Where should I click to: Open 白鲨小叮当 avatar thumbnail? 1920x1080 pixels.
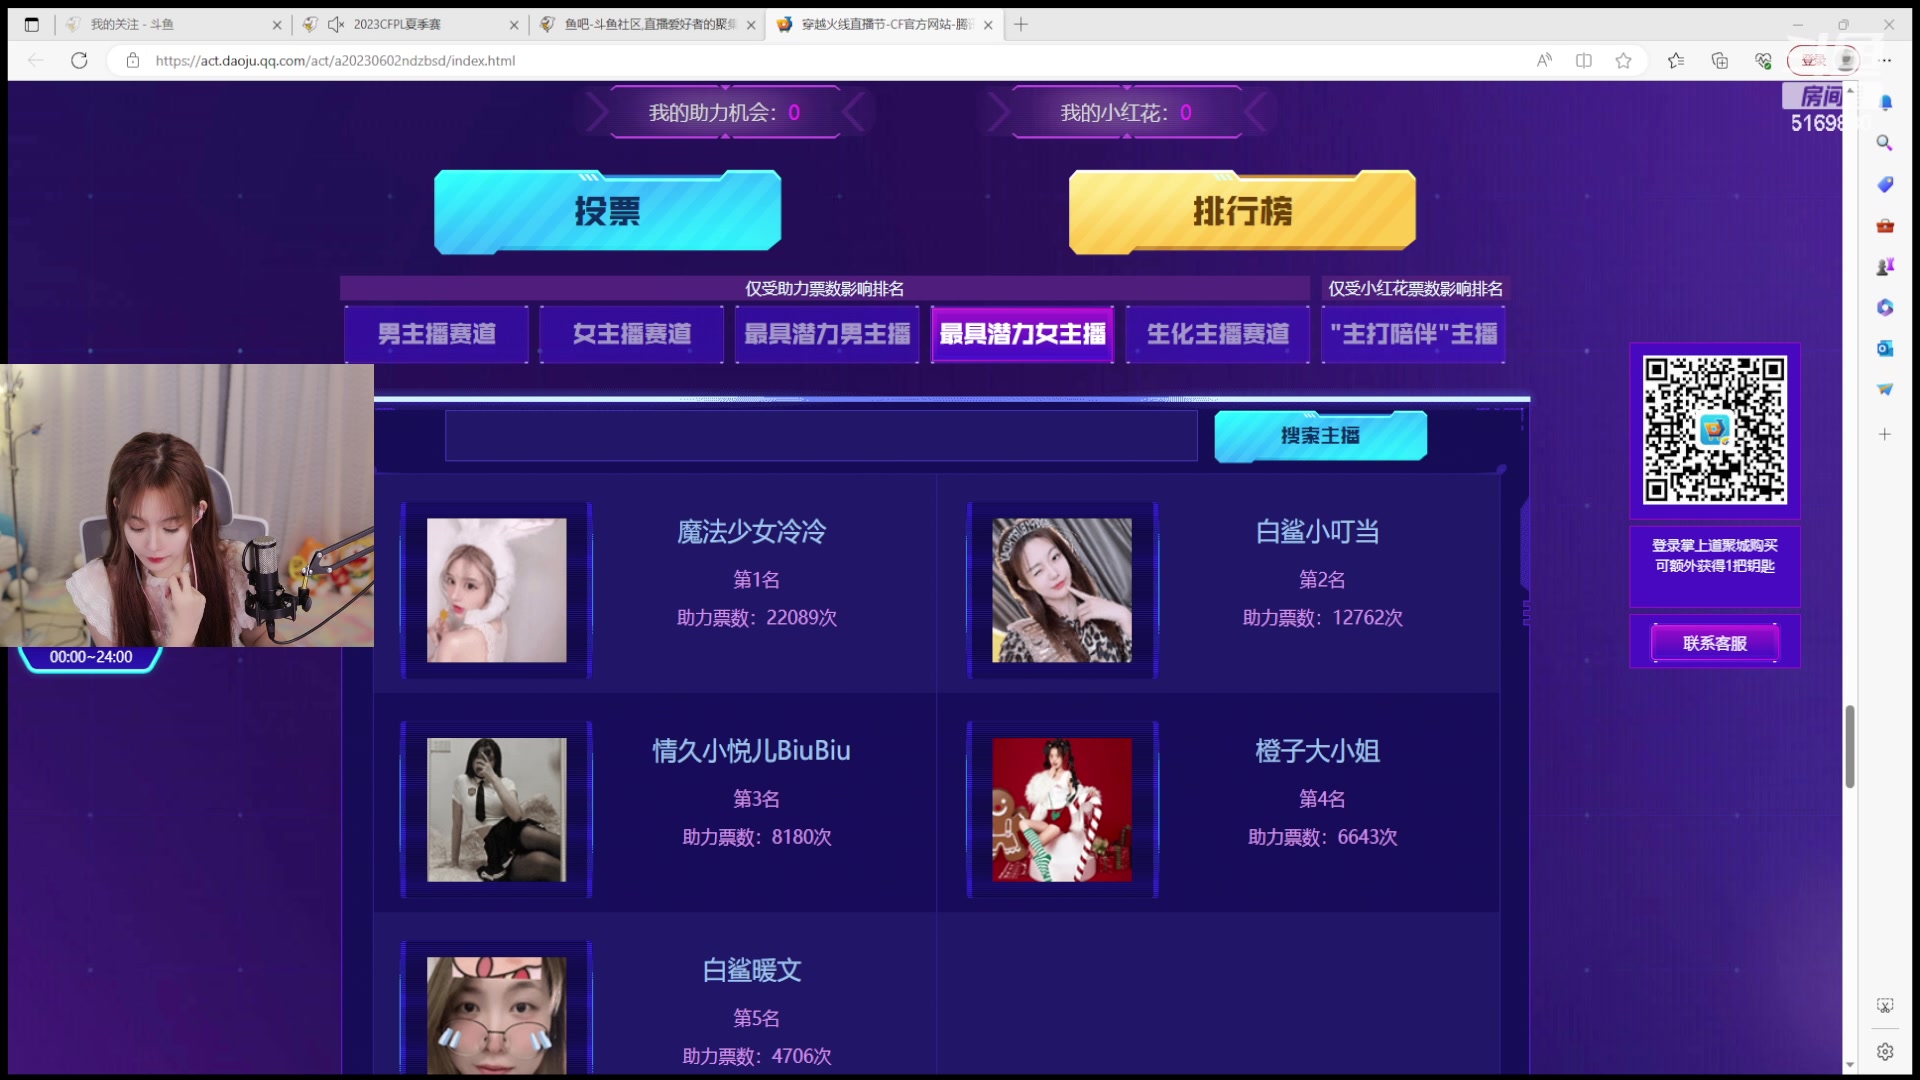click(1062, 590)
